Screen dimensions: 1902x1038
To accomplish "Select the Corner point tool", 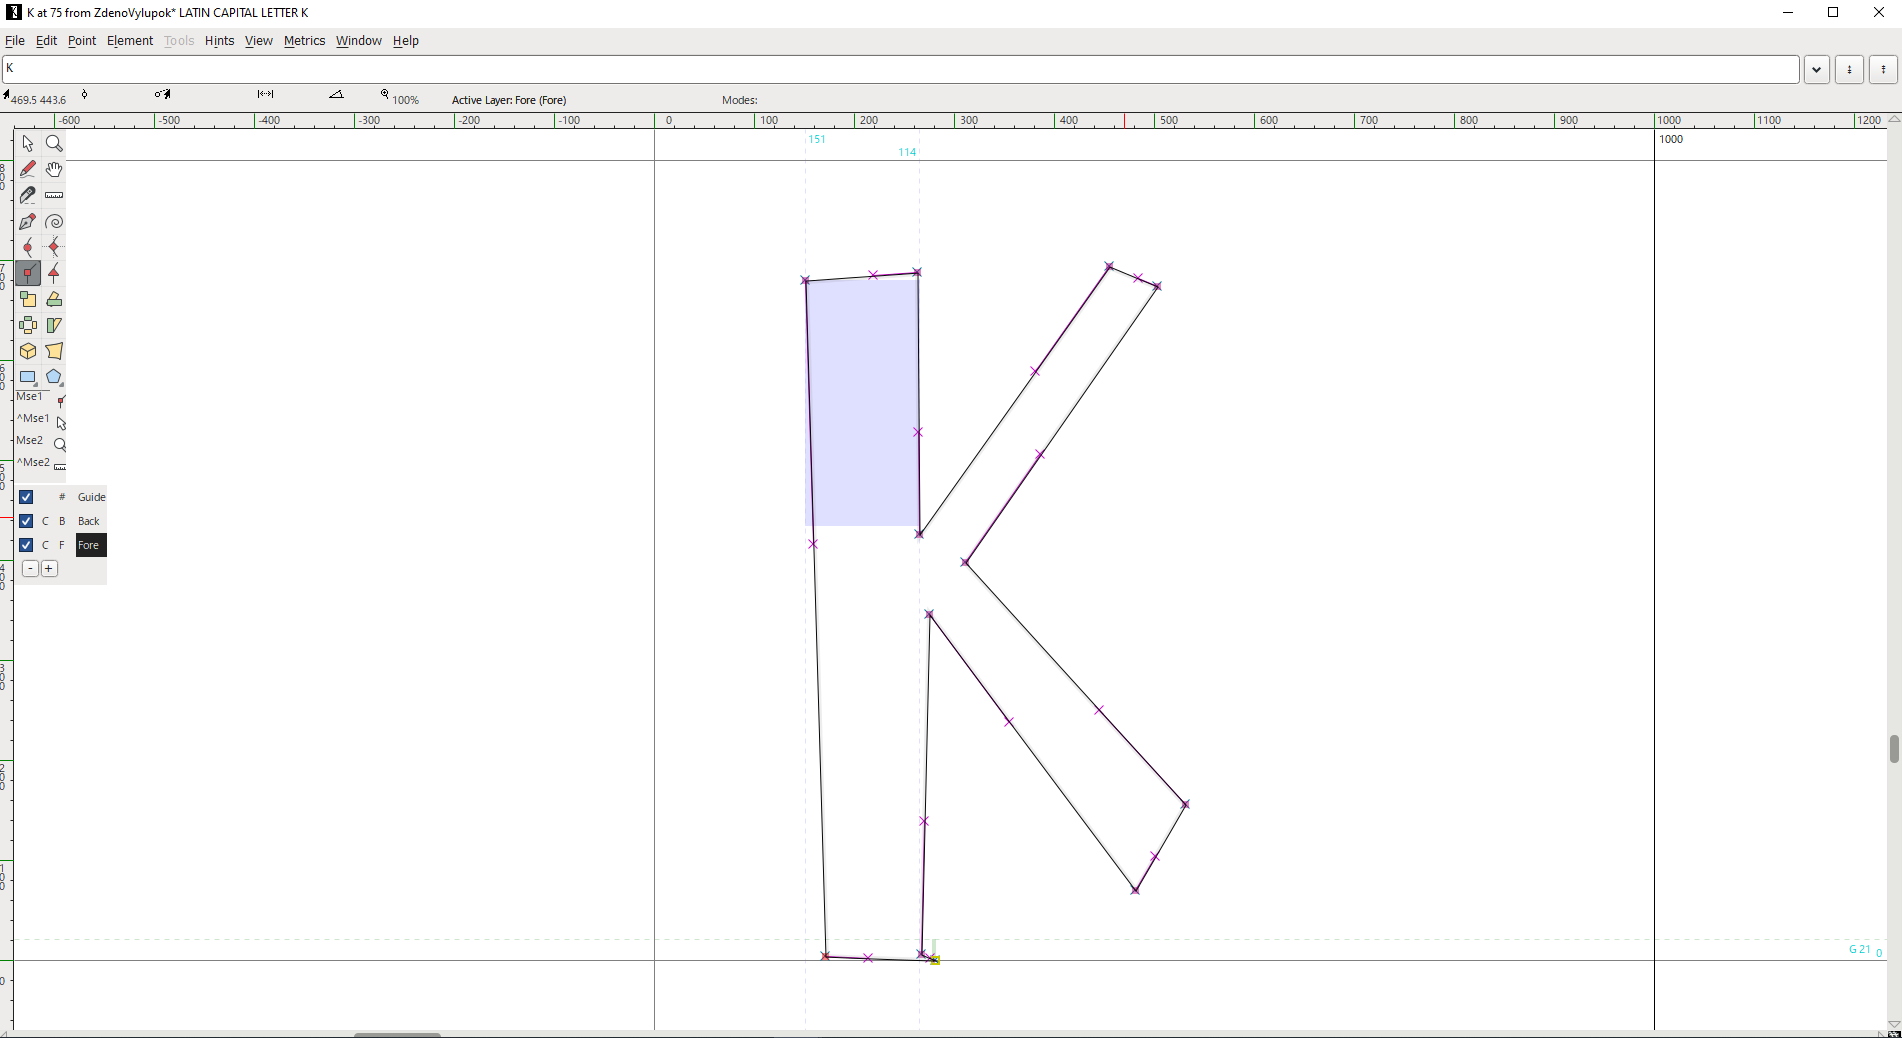I will point(28,274).
